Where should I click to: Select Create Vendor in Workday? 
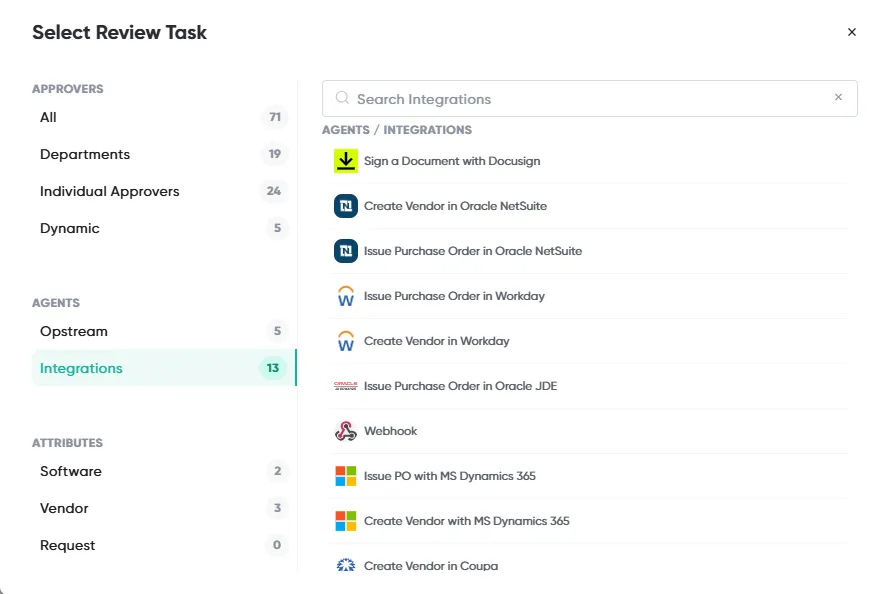click(x=589, y=341)
